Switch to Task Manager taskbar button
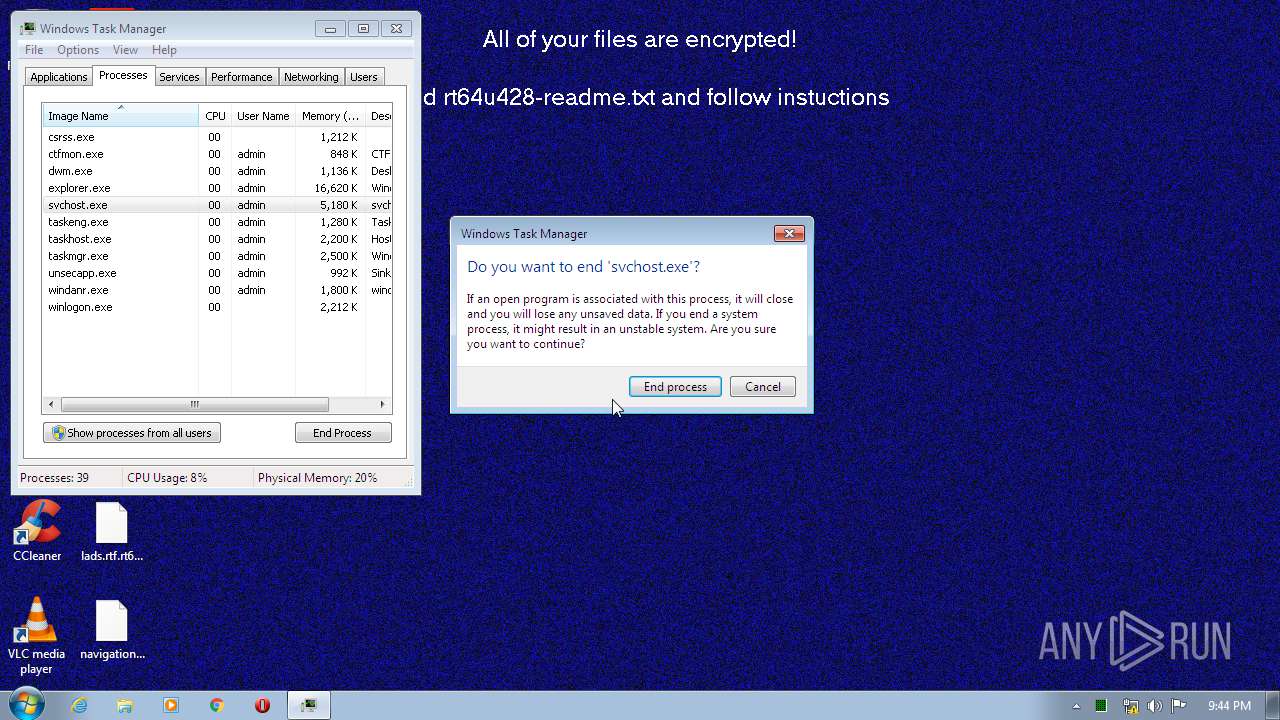 point(309,705)
